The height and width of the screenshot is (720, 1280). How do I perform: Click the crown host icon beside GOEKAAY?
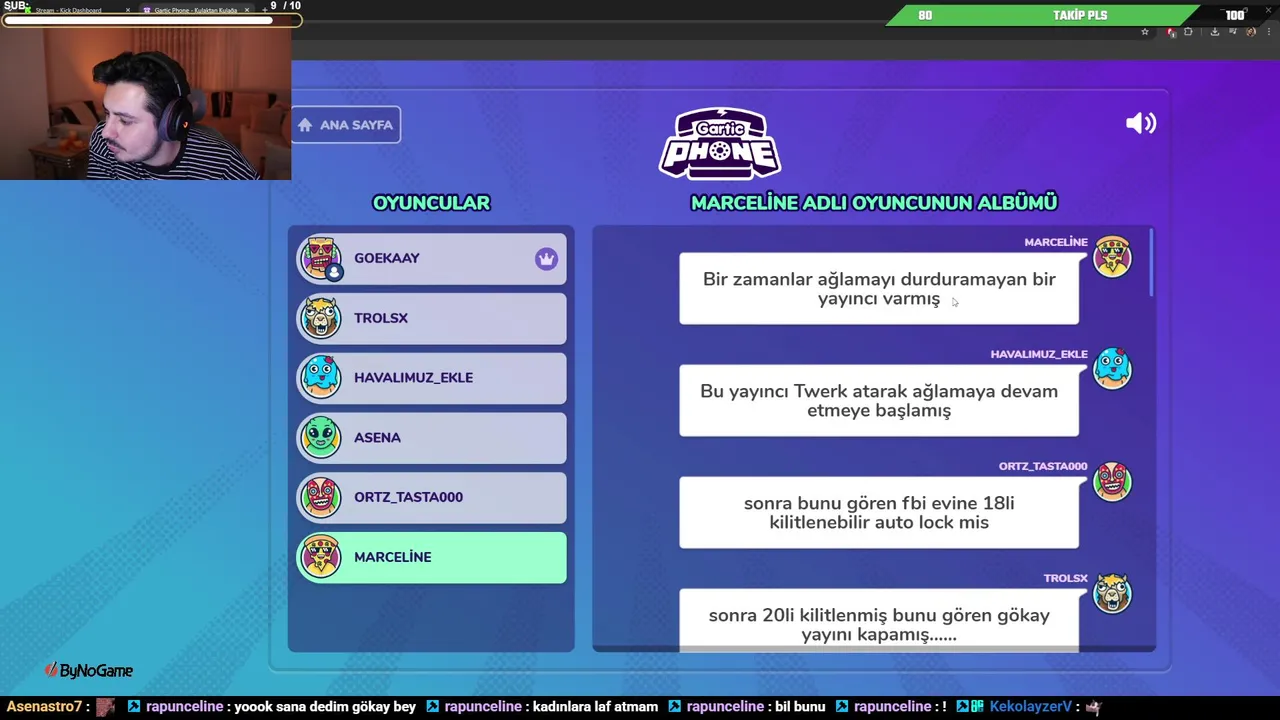[x=546, y=259]
